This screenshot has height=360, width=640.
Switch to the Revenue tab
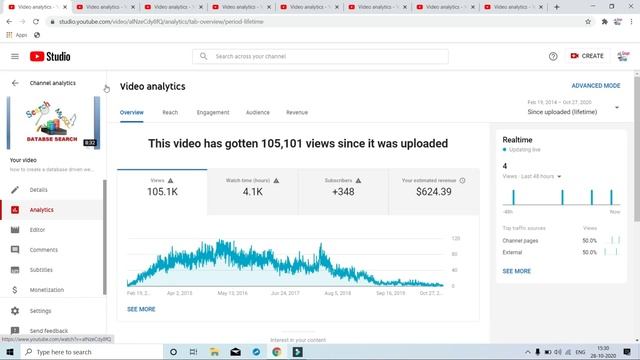click(x=297, y=112)
